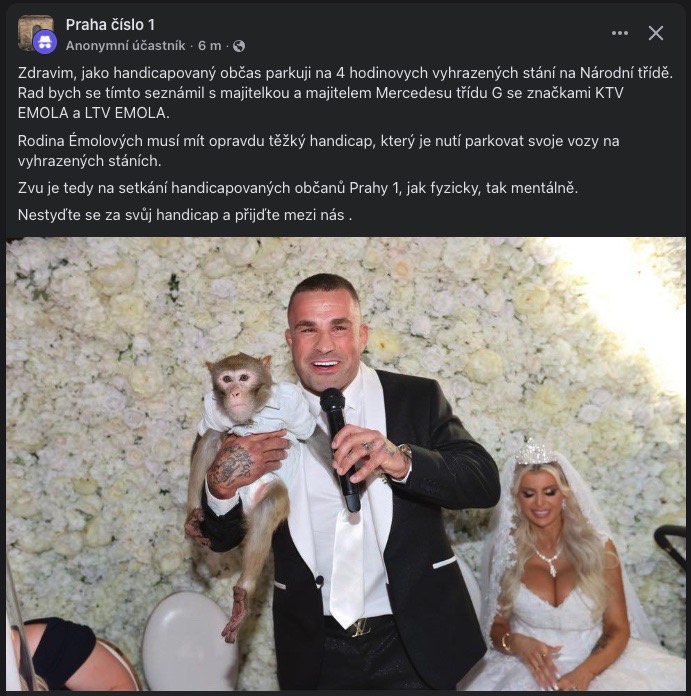Click the purple anonymous participant badge
The image size is (691, 696).
click(x=45, y=43)
